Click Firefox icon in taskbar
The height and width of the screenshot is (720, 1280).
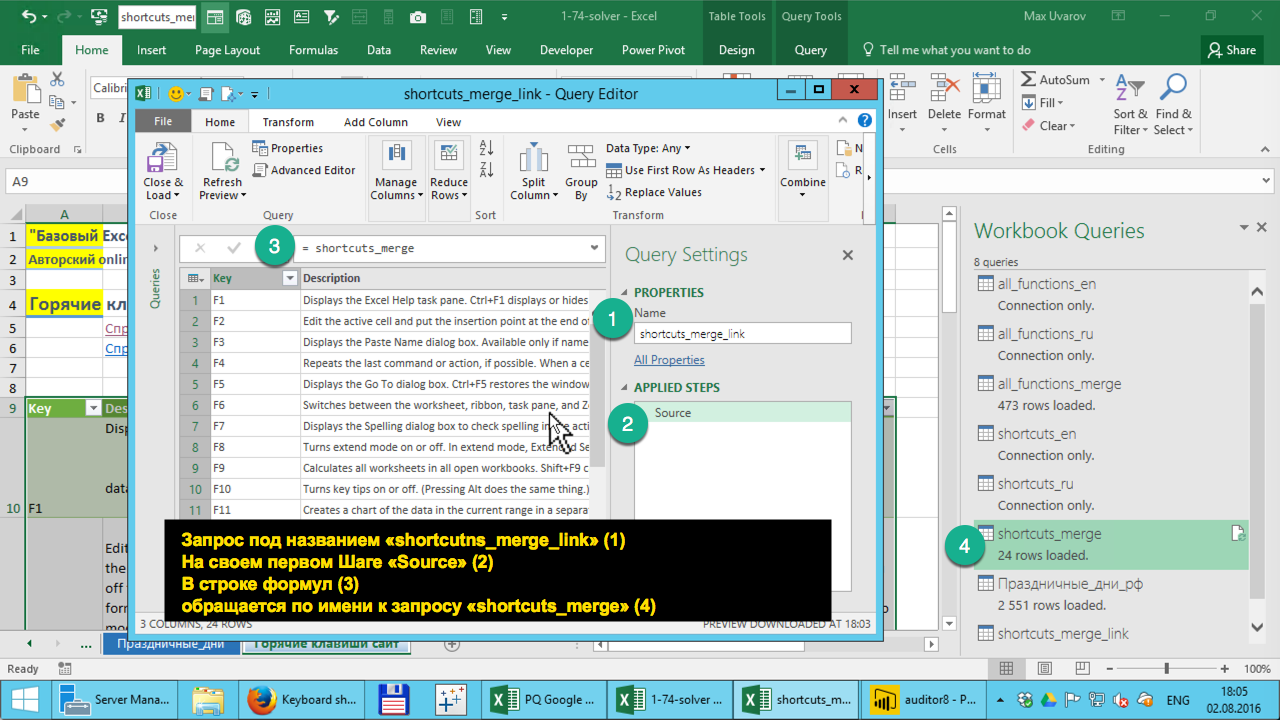[261, 700]
